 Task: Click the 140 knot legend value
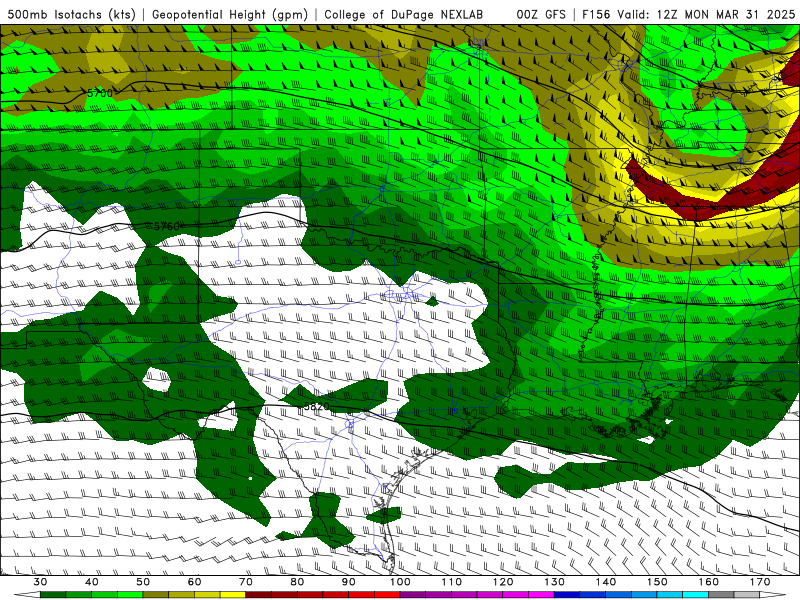coord(606,582)
